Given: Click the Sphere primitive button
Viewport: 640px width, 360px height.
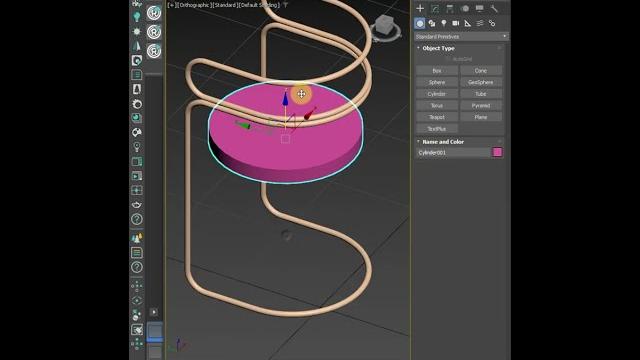Looking at the screenshot, I should pyautogui.click(x=437, y=82).
